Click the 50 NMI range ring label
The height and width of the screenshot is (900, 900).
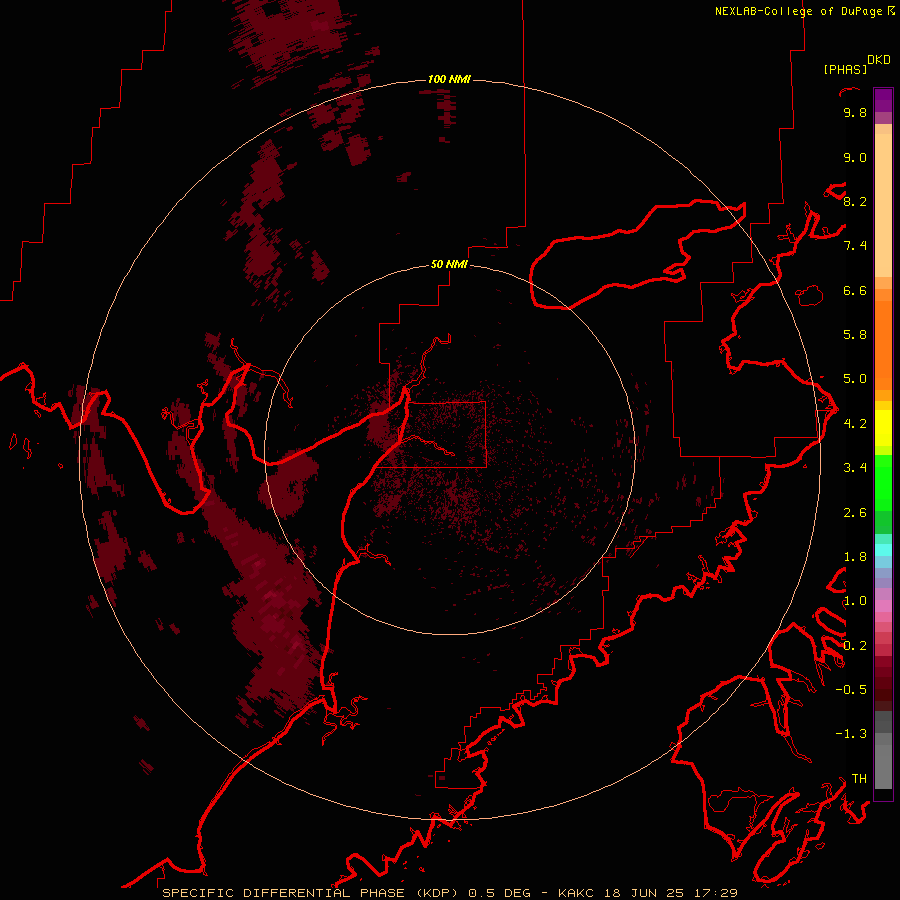[x=449, y=264]
